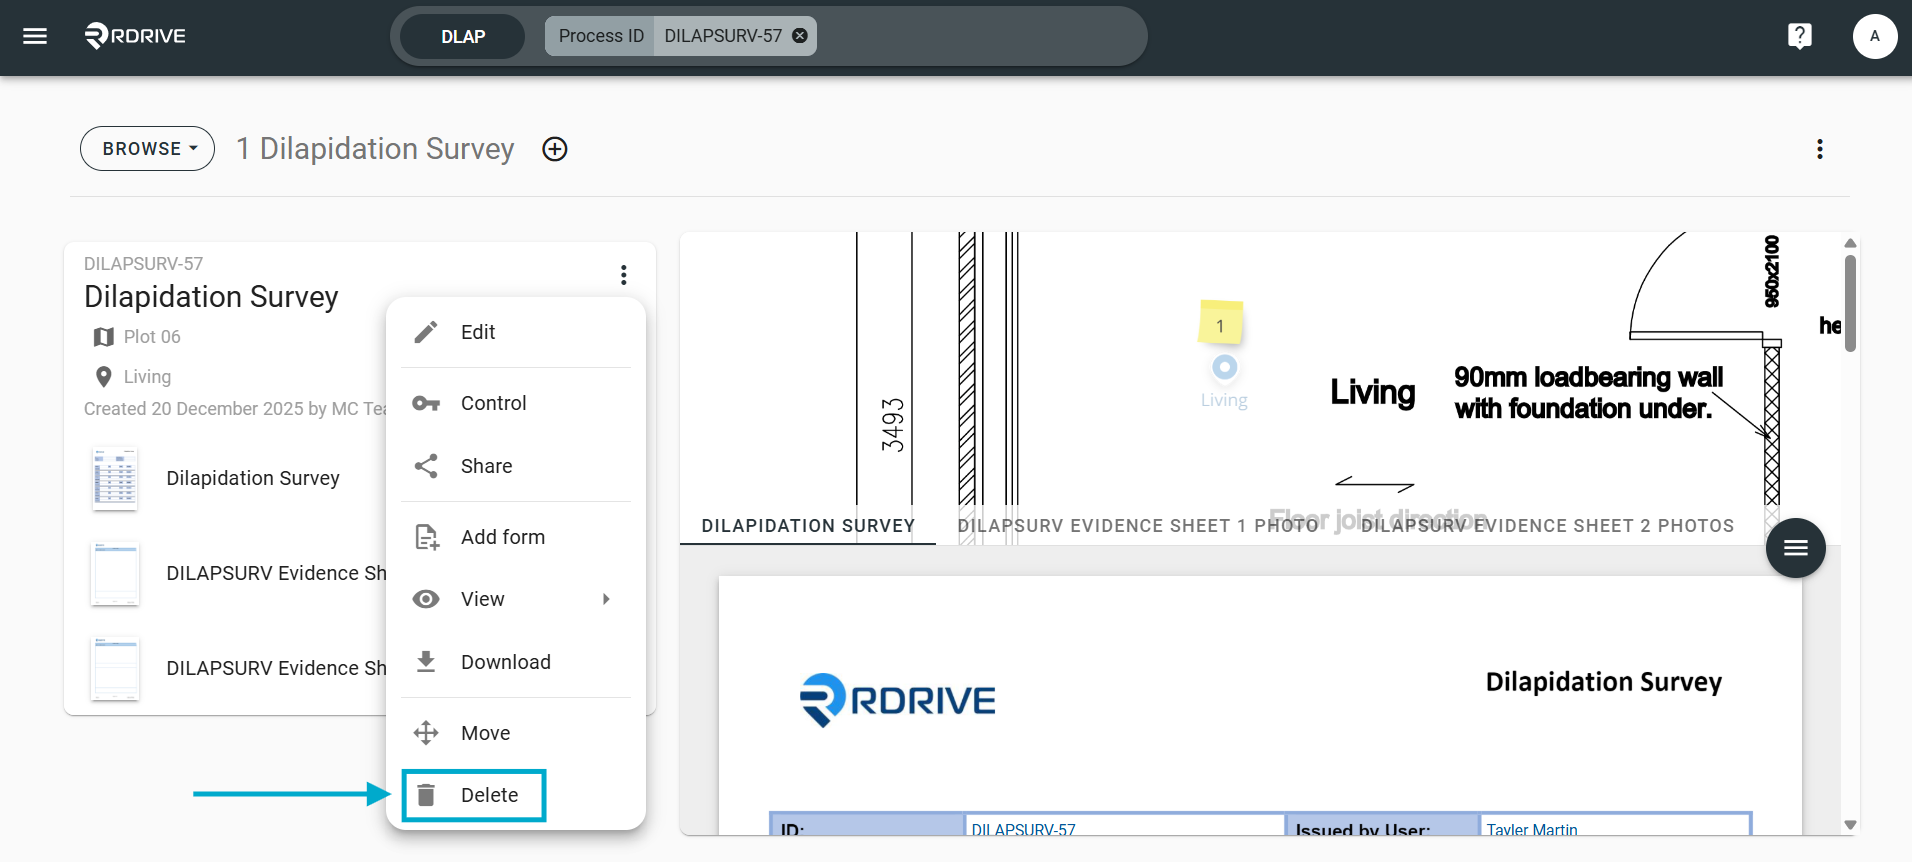1912x862 pixels.
Task: Click the eye View icon
Action: pos(426,599)
